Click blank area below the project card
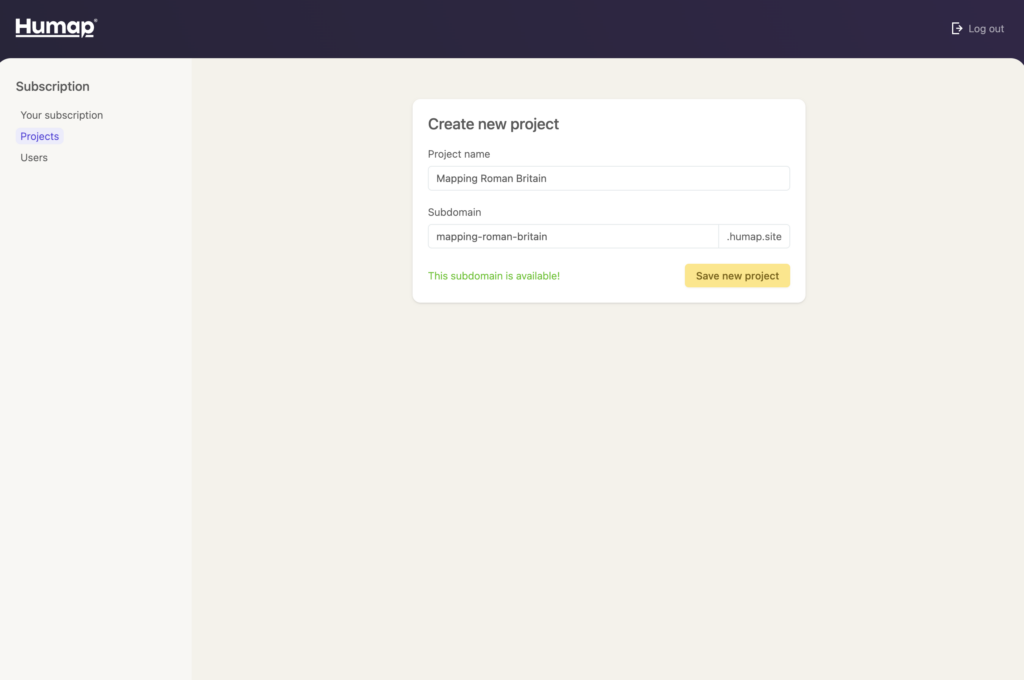The width and height of the screenshot is (1024, 680). point(608,480)
